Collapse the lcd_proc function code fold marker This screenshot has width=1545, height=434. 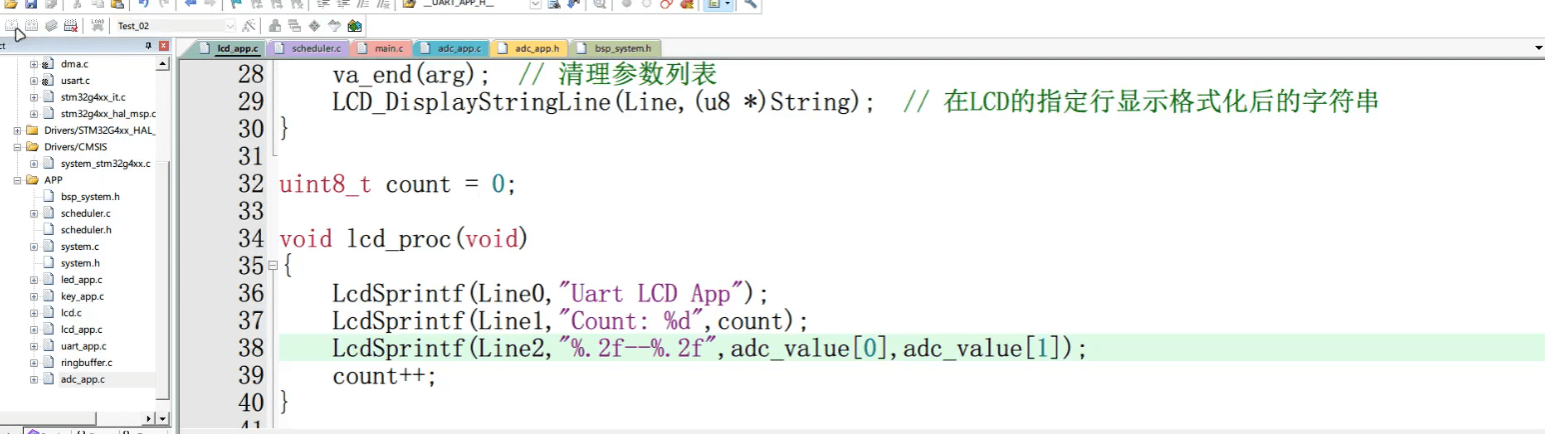[273, 266]
